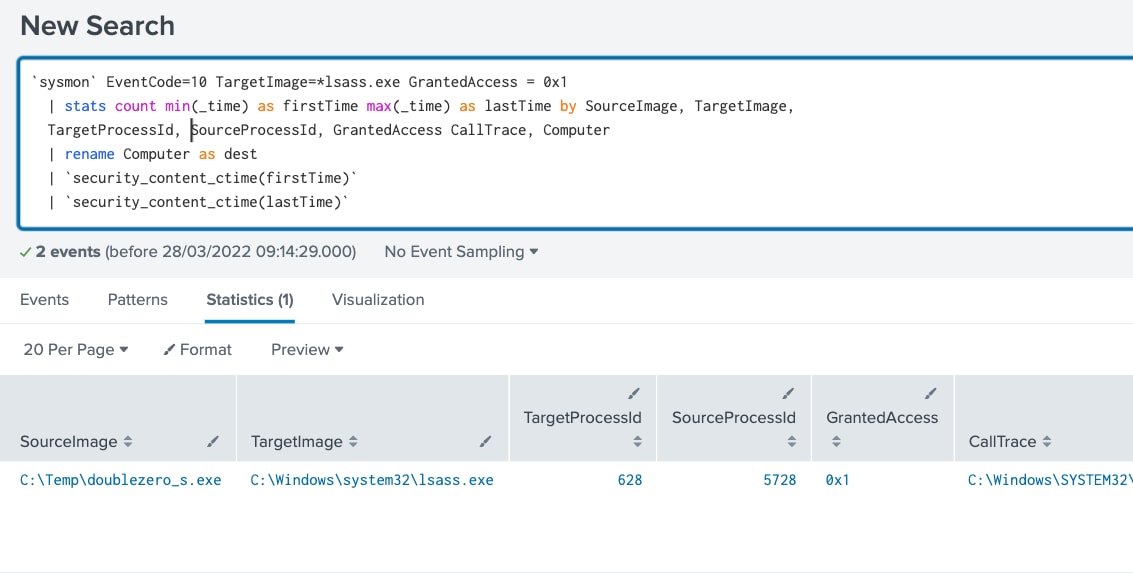Click the 'stats' keyword in the query
1133x573 pixels.
tap(85, 106)
